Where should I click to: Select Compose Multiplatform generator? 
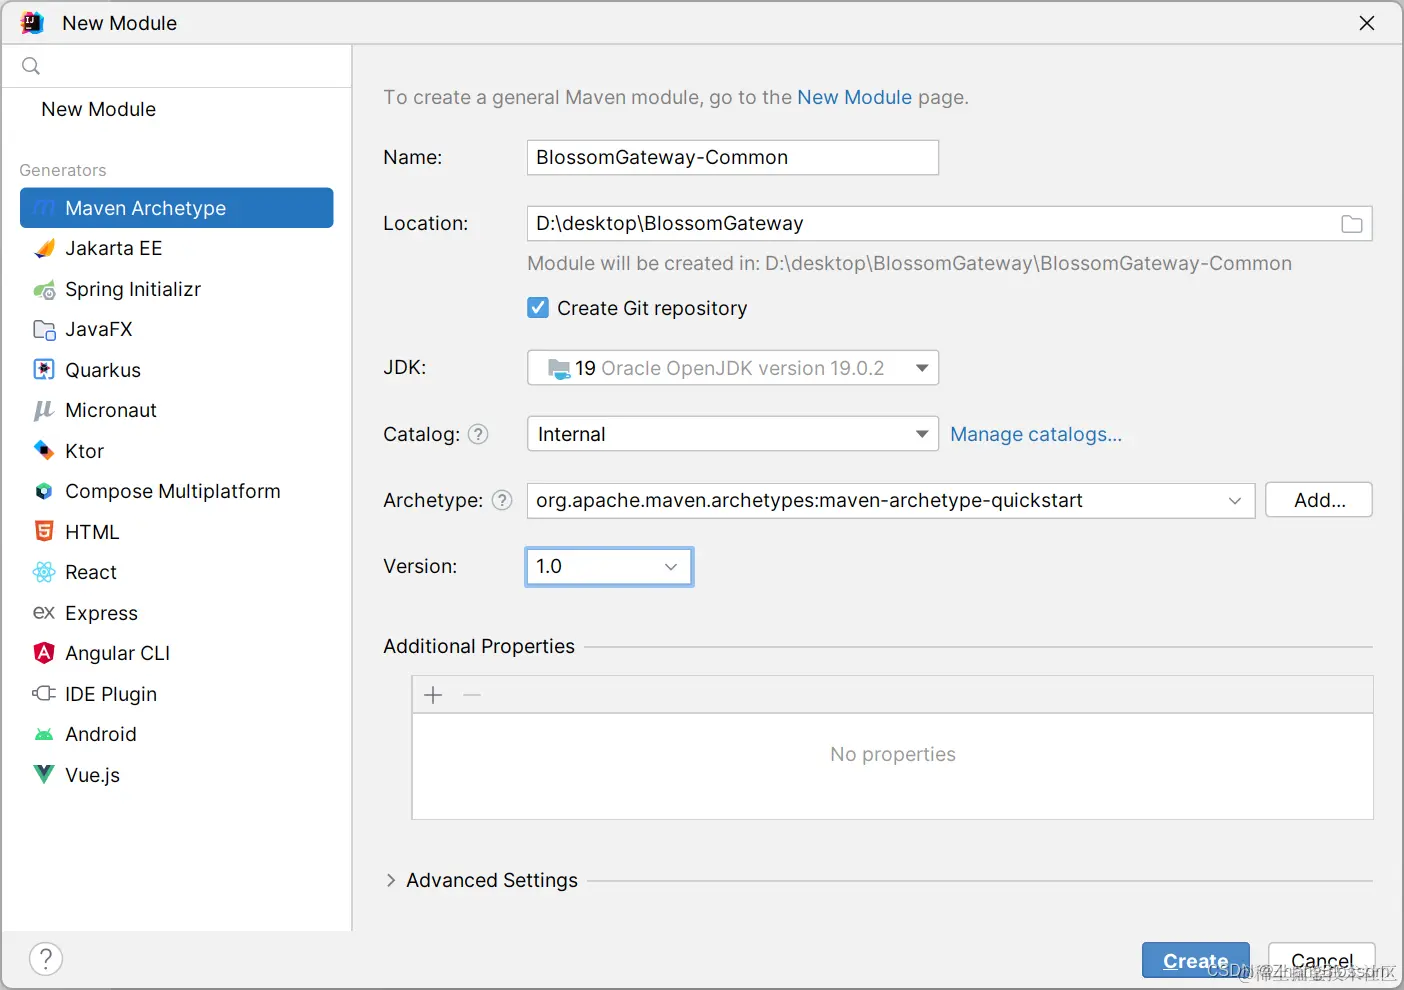pos(172,491)
